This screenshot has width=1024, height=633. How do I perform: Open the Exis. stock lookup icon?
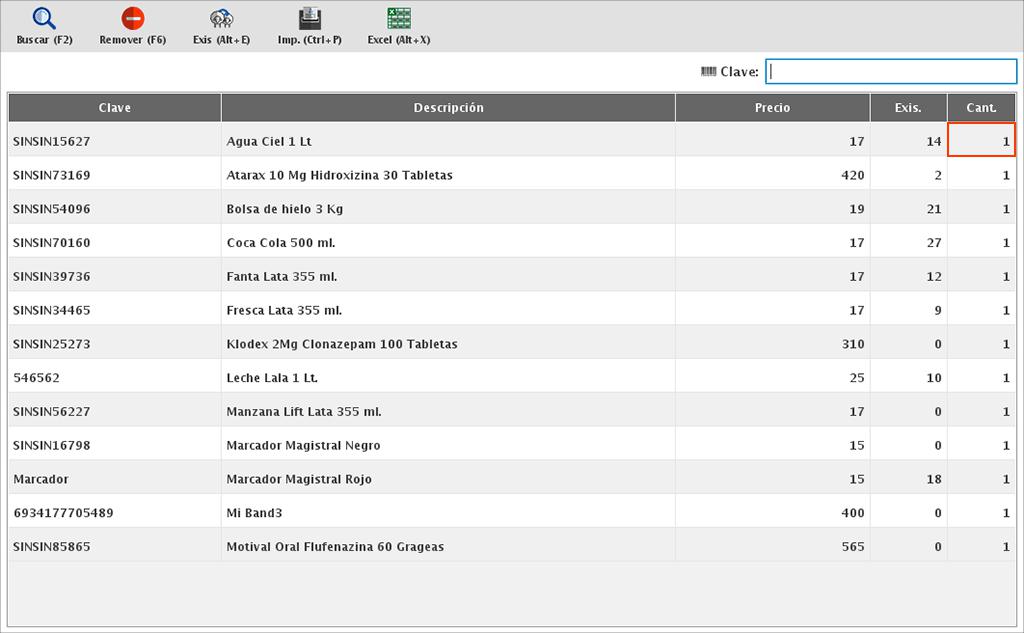pyautogui.click(x=221, y=19)
